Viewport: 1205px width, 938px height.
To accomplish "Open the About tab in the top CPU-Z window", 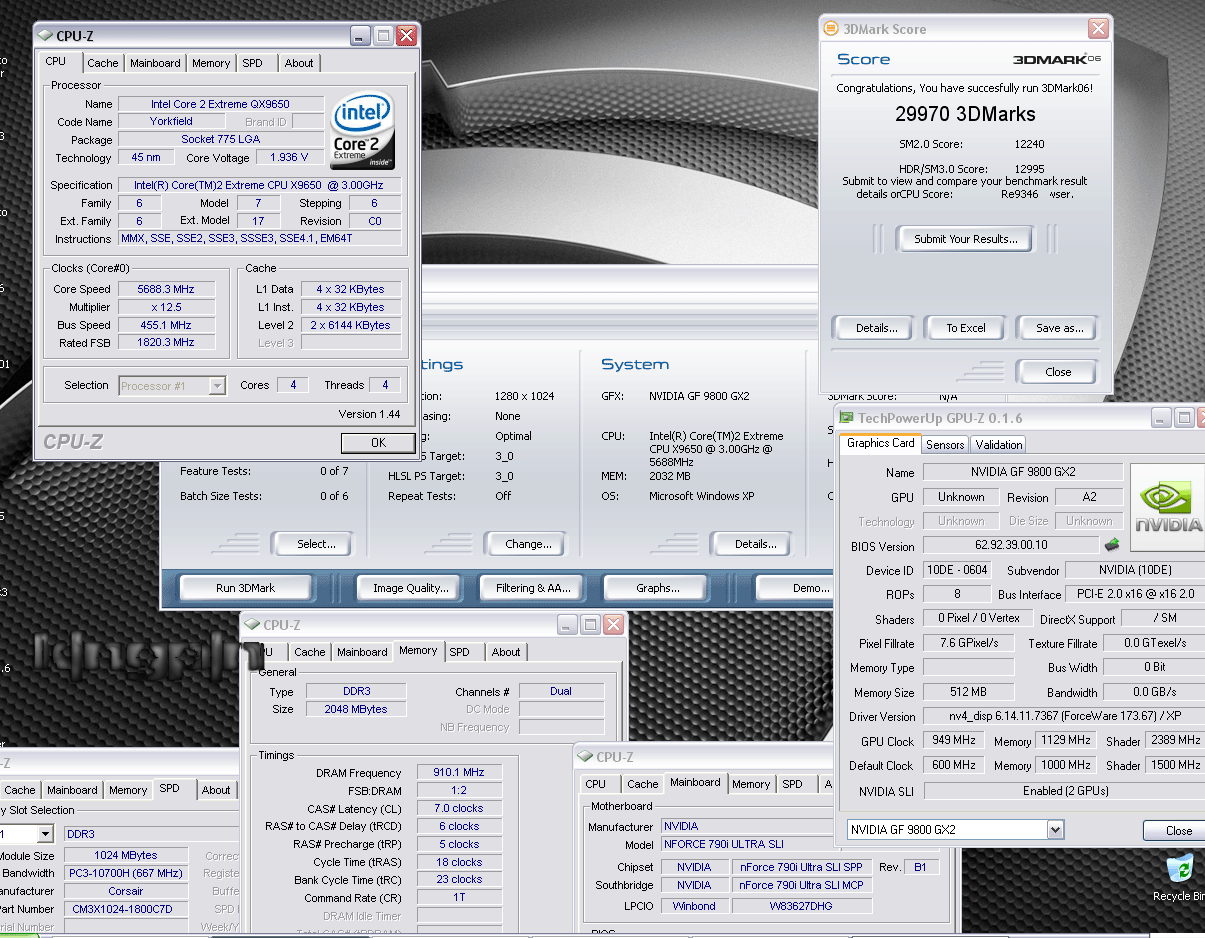I will pyautogui.click(x=299, y=63).
